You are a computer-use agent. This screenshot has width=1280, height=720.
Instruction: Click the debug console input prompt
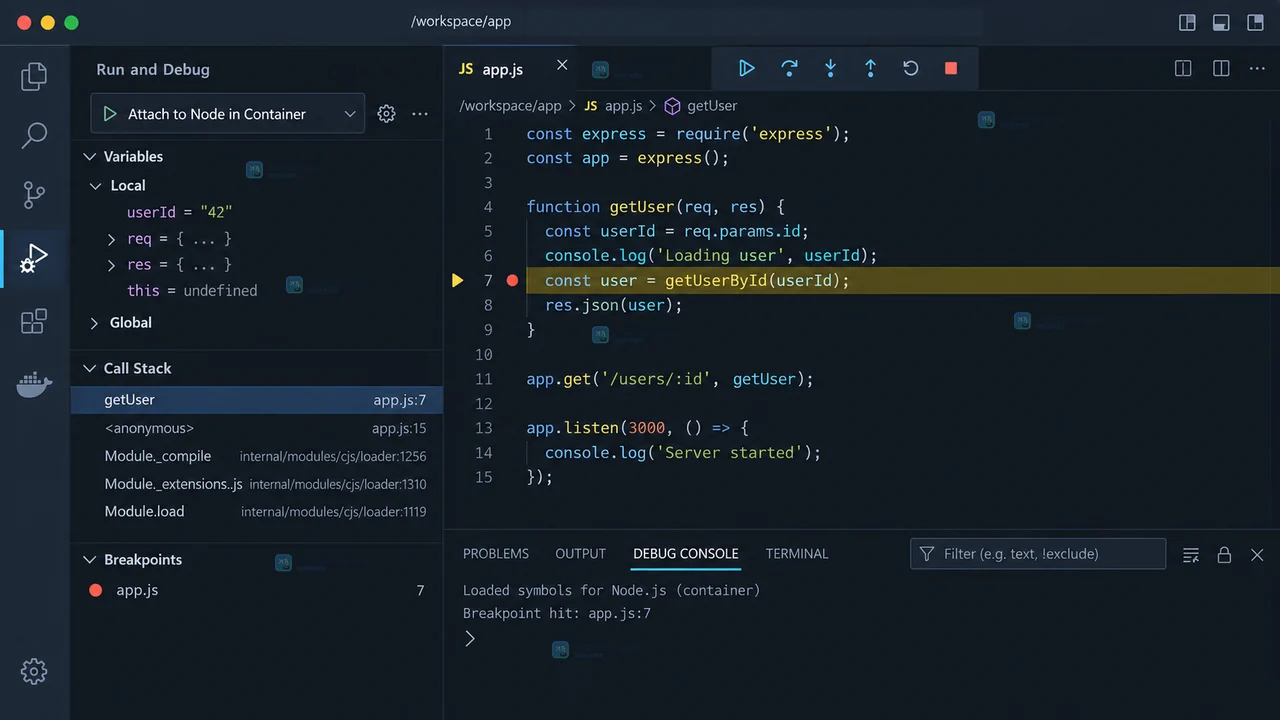(470, 638)
